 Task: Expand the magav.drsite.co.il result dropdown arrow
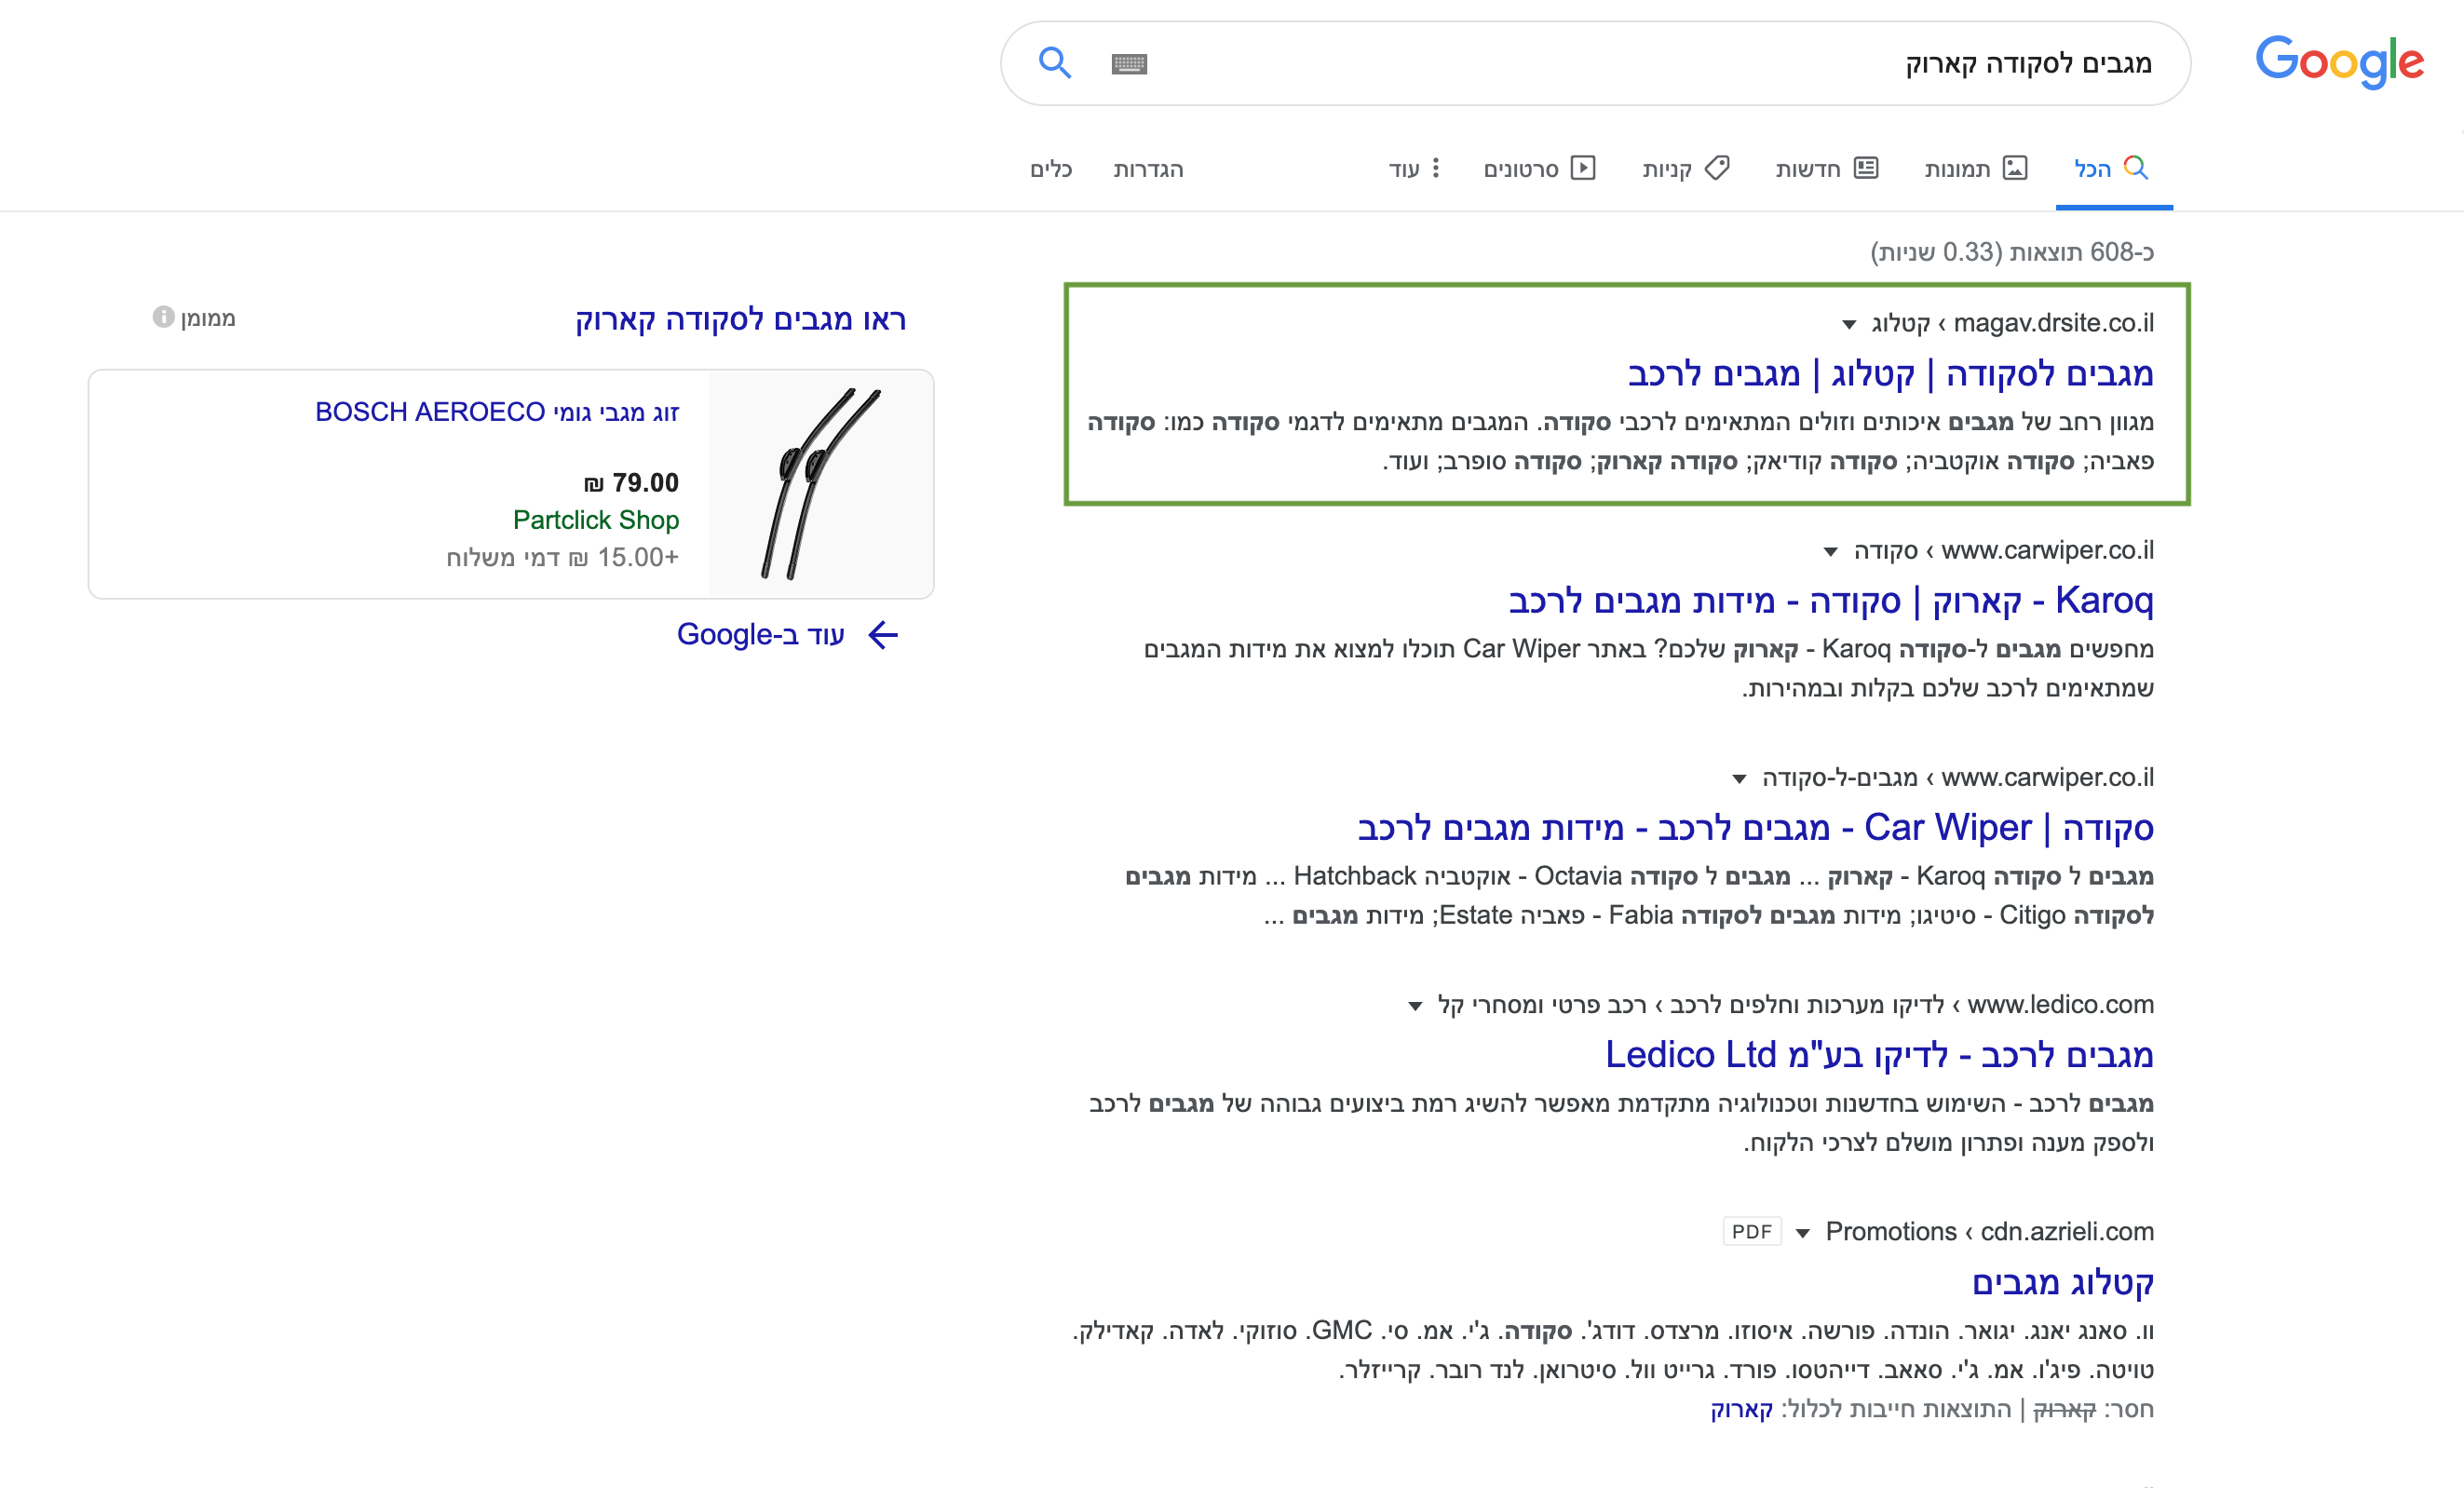pyautogui.click(x=1849, y=324)
